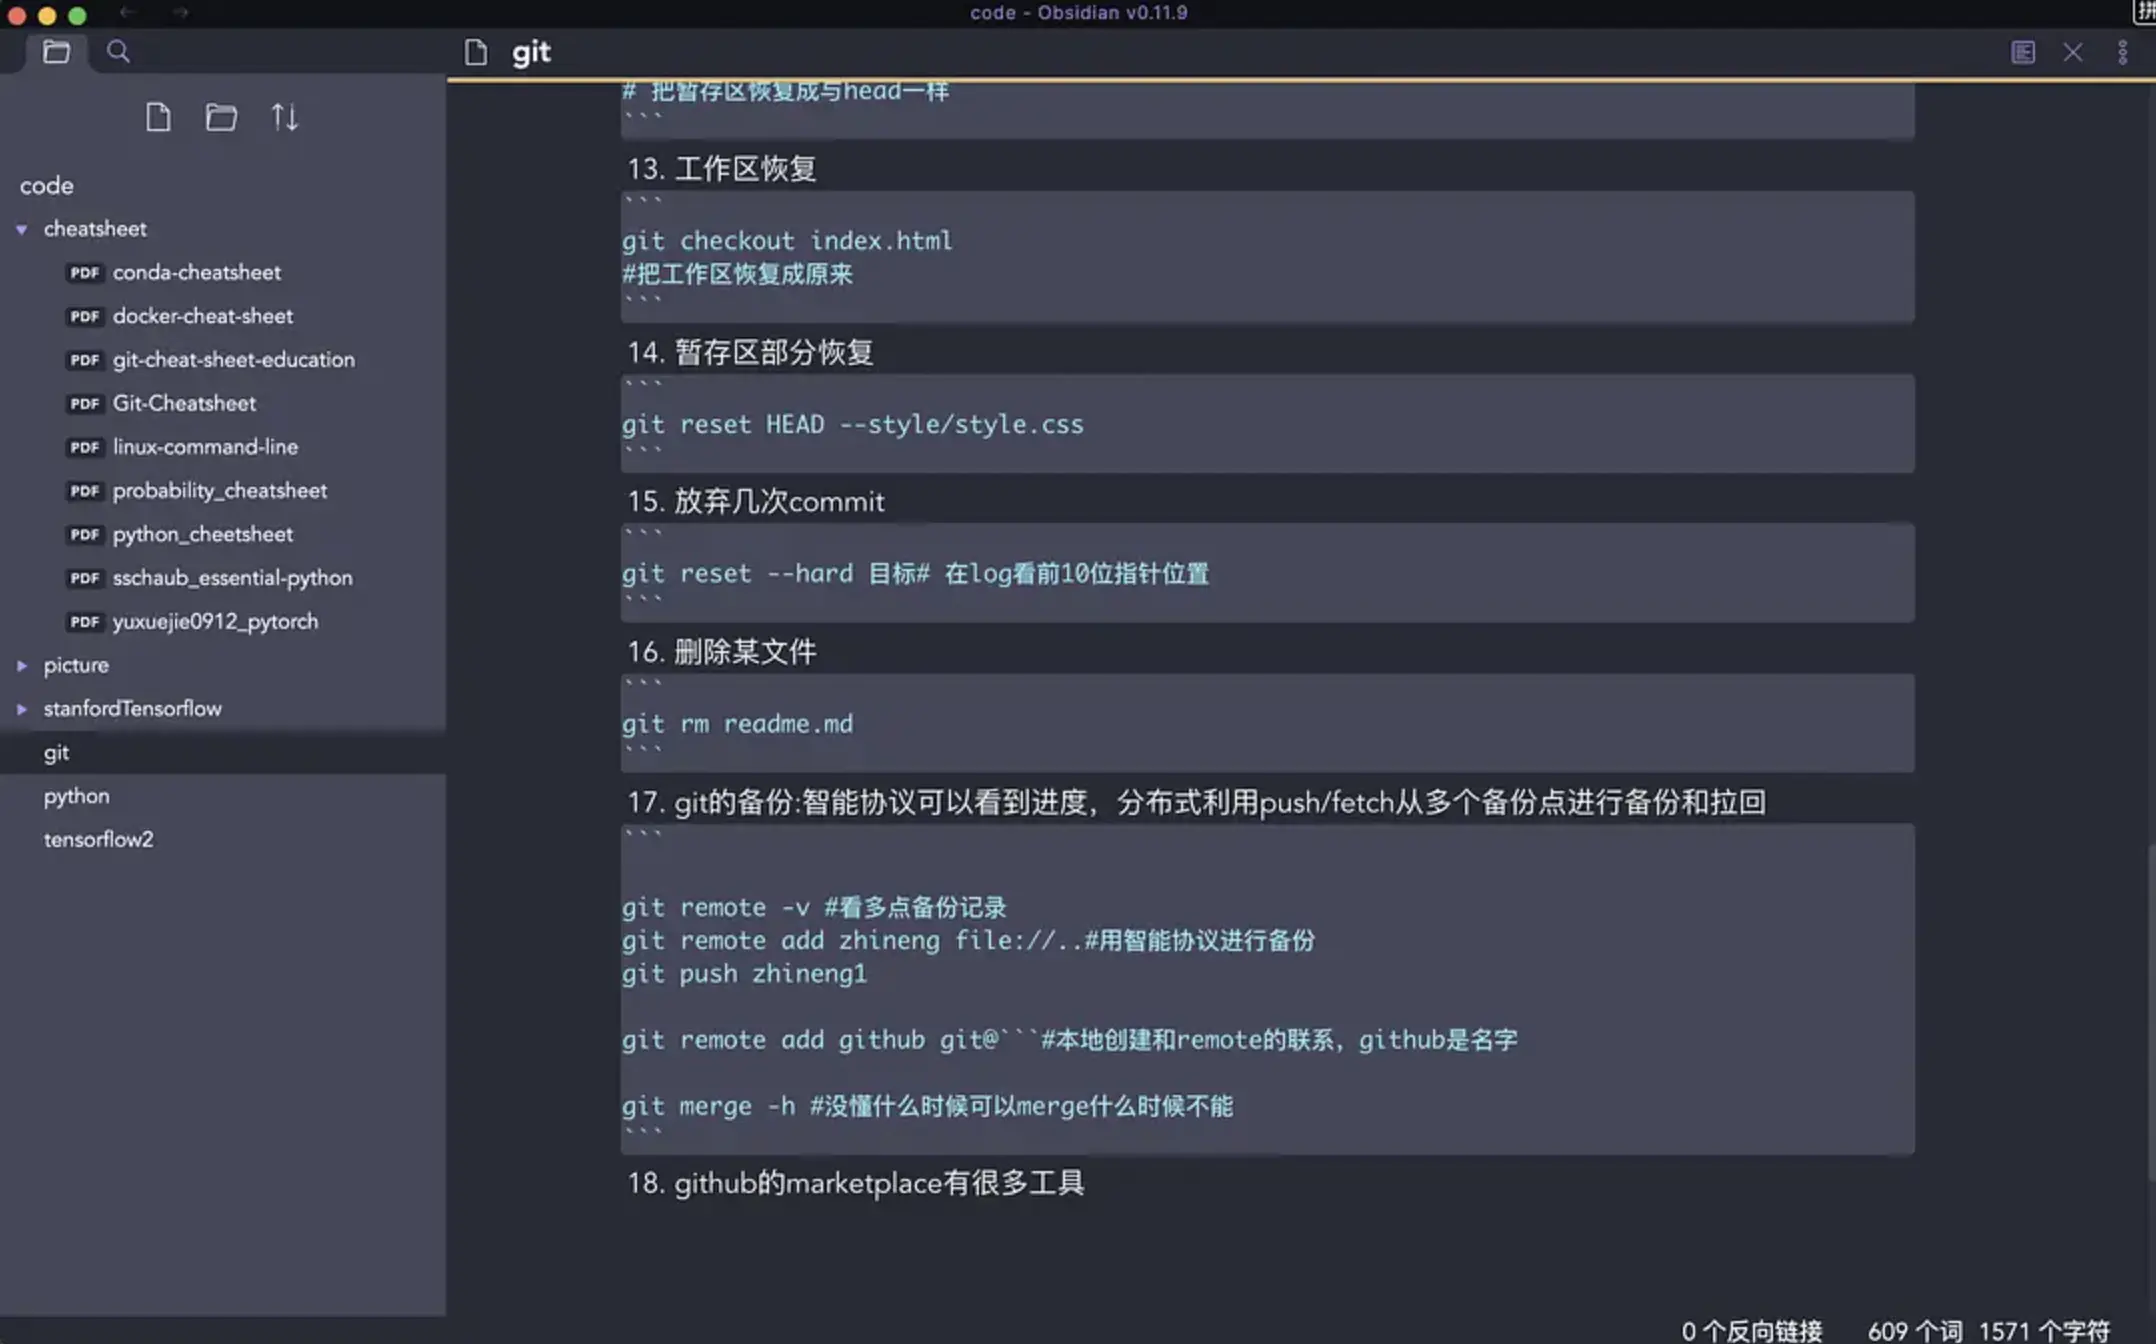Click the git note title
The height and width of the screenshot is (1344, 2156).
pos(531,52)
